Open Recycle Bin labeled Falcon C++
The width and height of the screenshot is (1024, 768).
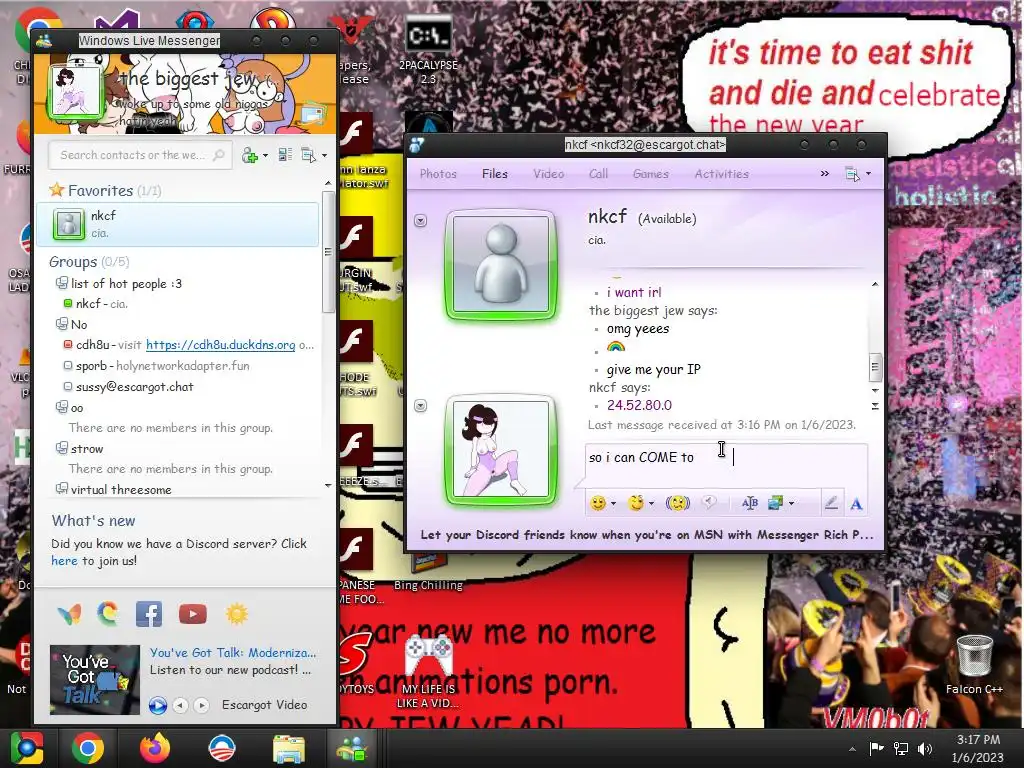pyautogui.click(x=974, y=664)
